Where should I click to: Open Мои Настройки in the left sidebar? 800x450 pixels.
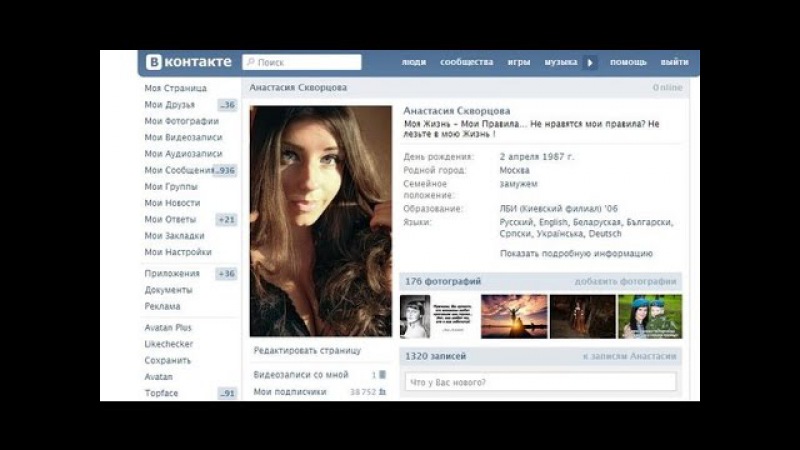click(x=177, y=252)
